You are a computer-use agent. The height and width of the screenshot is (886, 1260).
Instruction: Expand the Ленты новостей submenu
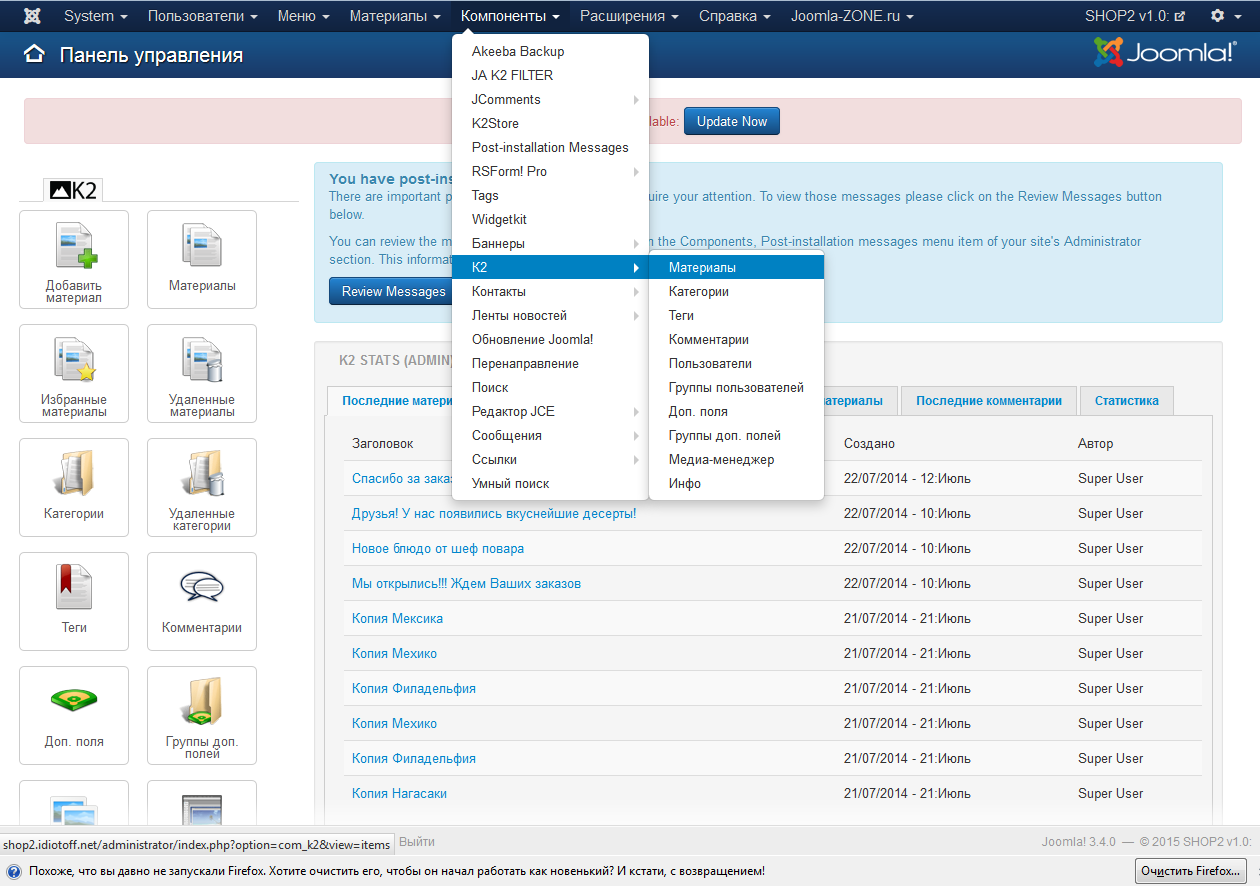pos(550,315)
